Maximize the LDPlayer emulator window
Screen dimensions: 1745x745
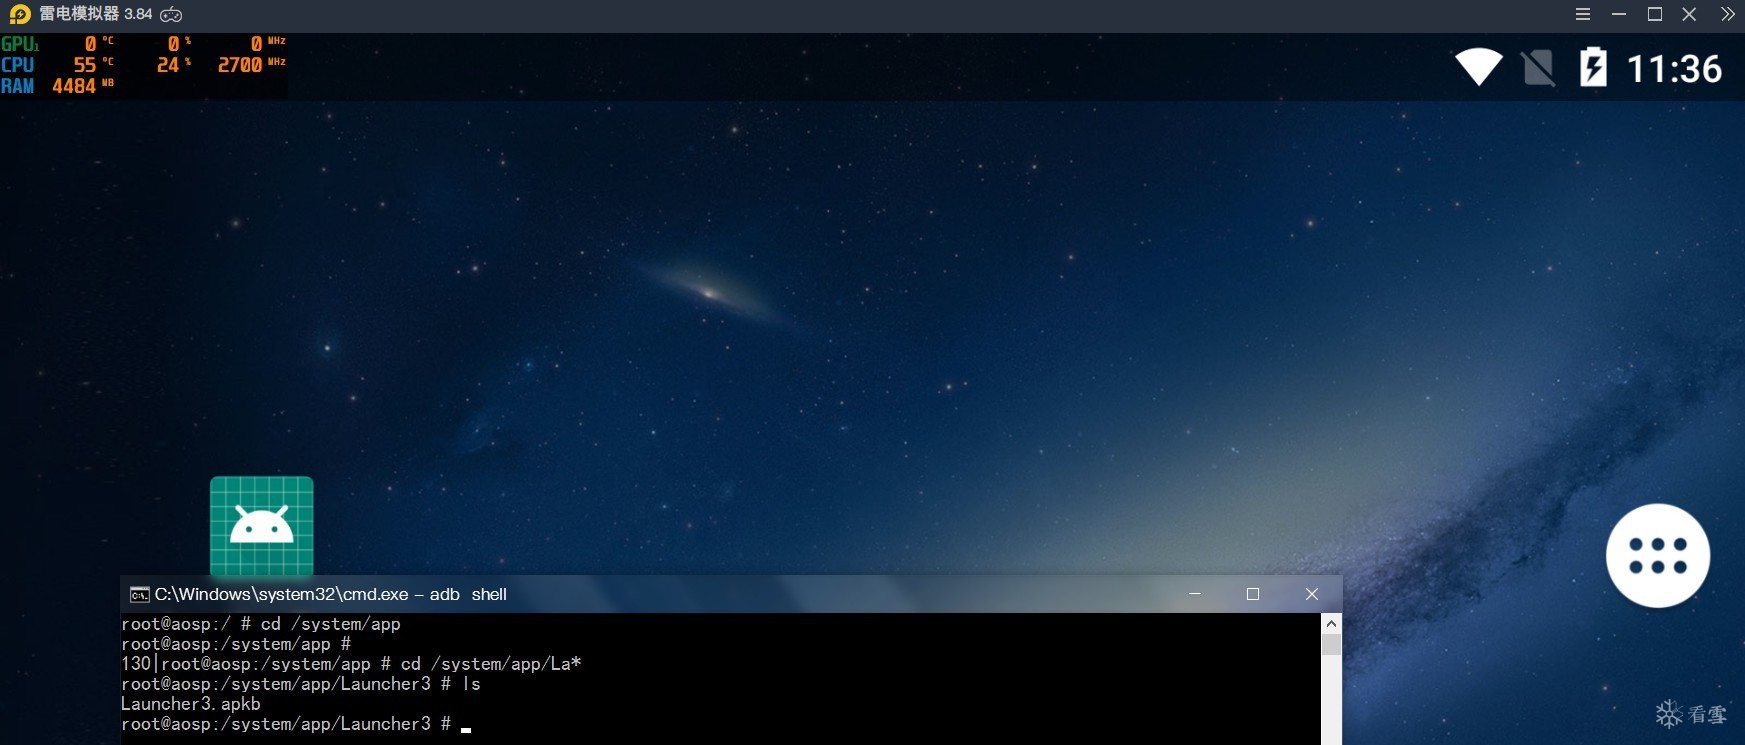click(x=1655, y=14)
